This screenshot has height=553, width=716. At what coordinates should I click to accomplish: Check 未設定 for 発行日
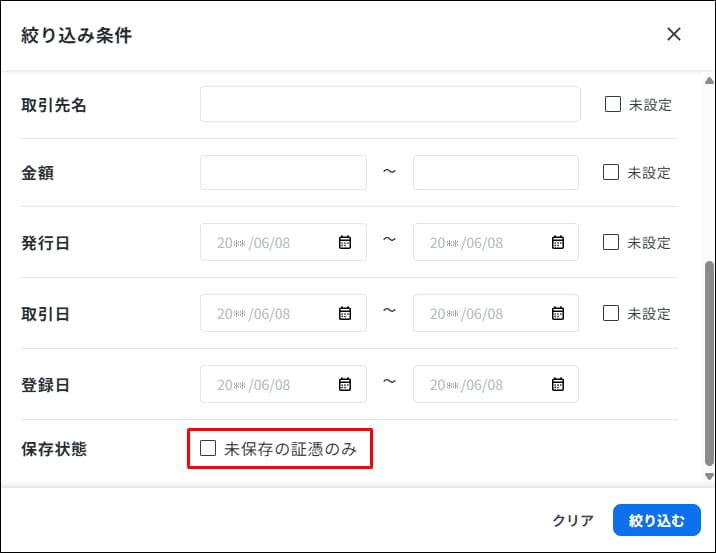[x=611, y=242]
